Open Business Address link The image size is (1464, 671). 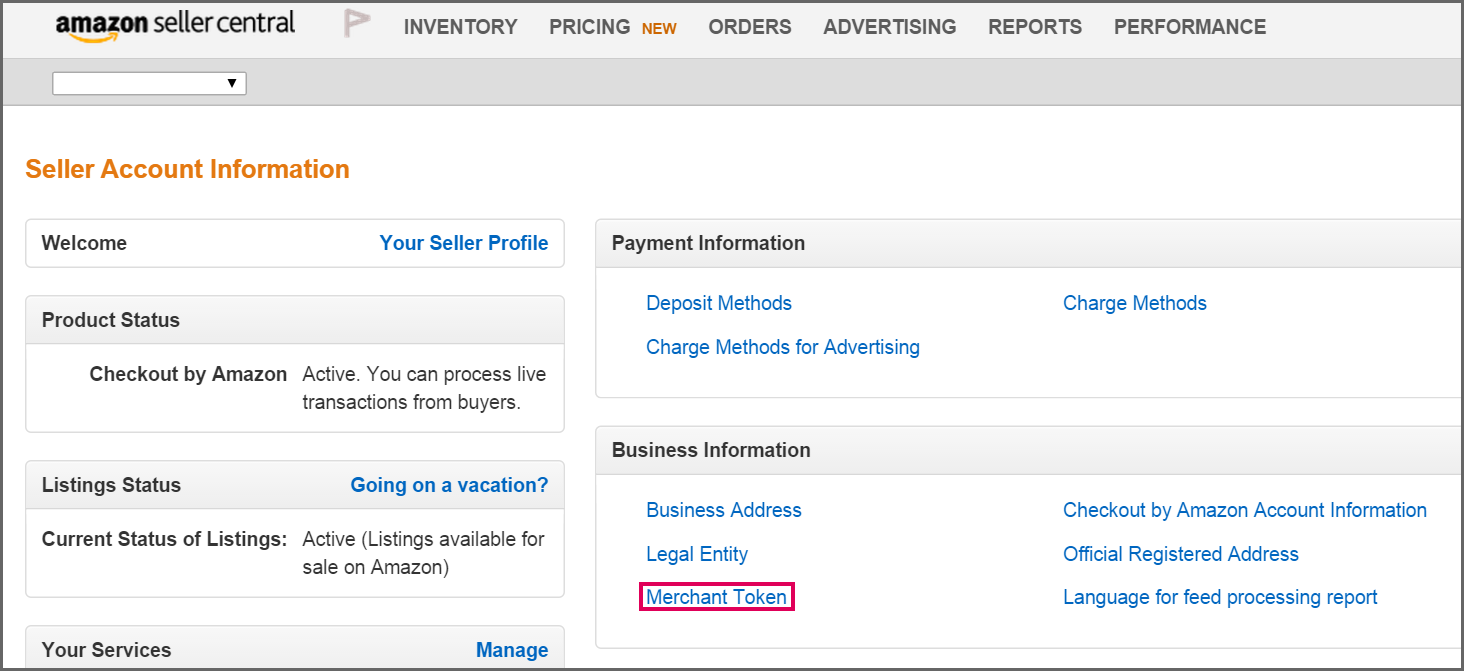tap(724, 510)
